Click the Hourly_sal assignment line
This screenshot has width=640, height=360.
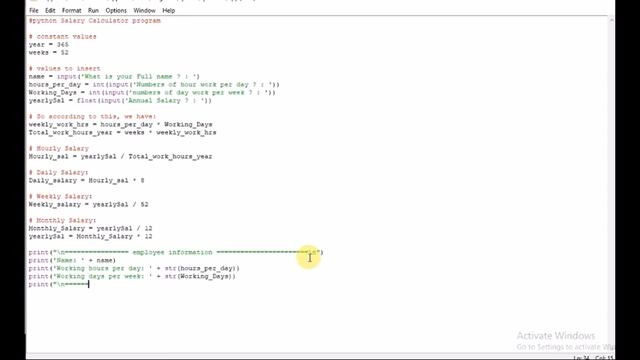[x=120, y=157]
